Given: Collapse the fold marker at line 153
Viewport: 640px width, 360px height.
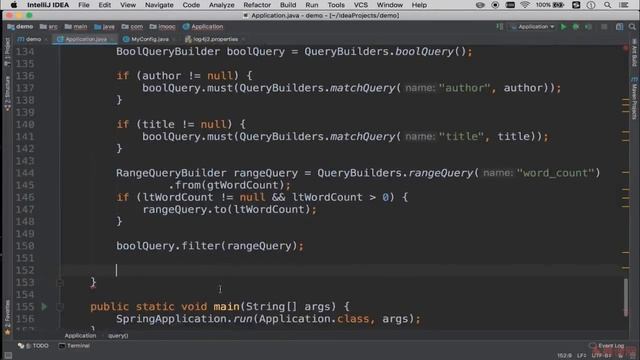Looking at the screenshot, I should pos(60,282).
